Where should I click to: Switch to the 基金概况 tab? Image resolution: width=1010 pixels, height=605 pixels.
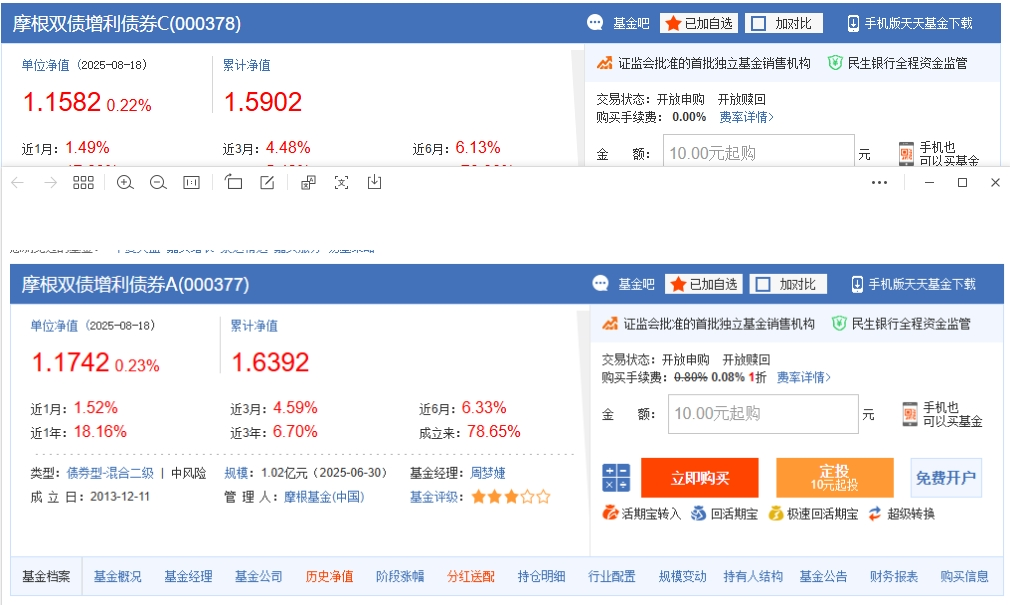(117, 576)
